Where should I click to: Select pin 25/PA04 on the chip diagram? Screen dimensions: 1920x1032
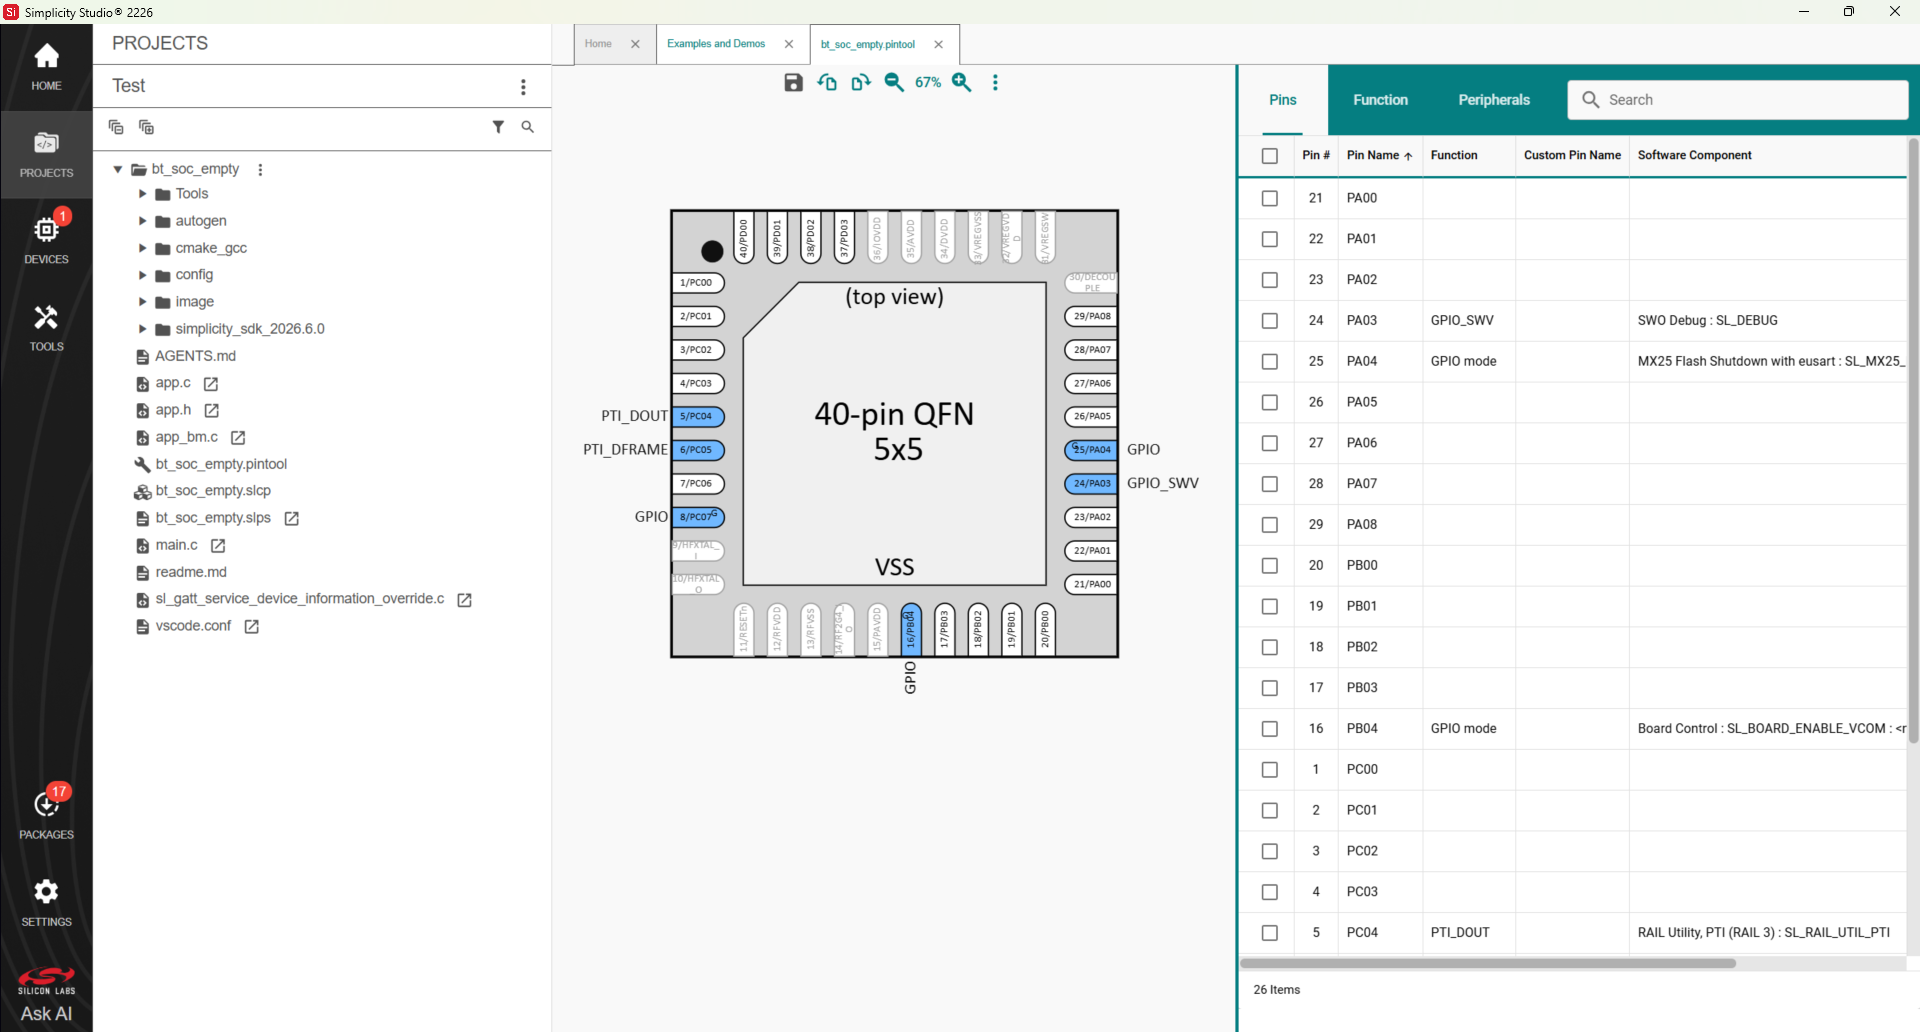pos(1091,450)
